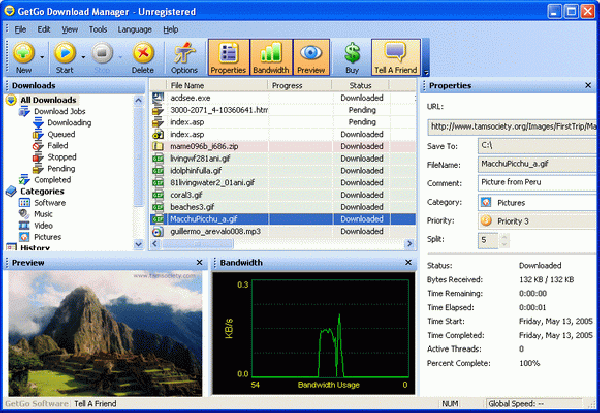Toggle the Preview panel eye button

[311, 57]
